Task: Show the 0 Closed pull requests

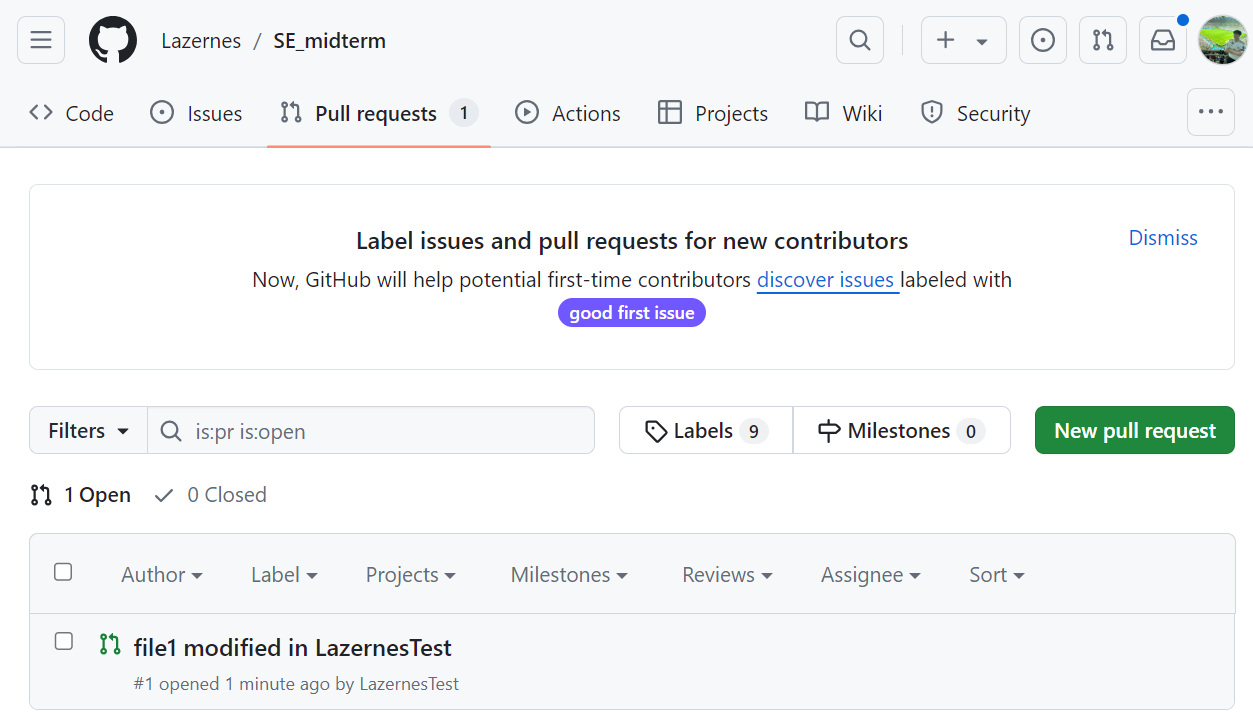Action: (210, 495)
